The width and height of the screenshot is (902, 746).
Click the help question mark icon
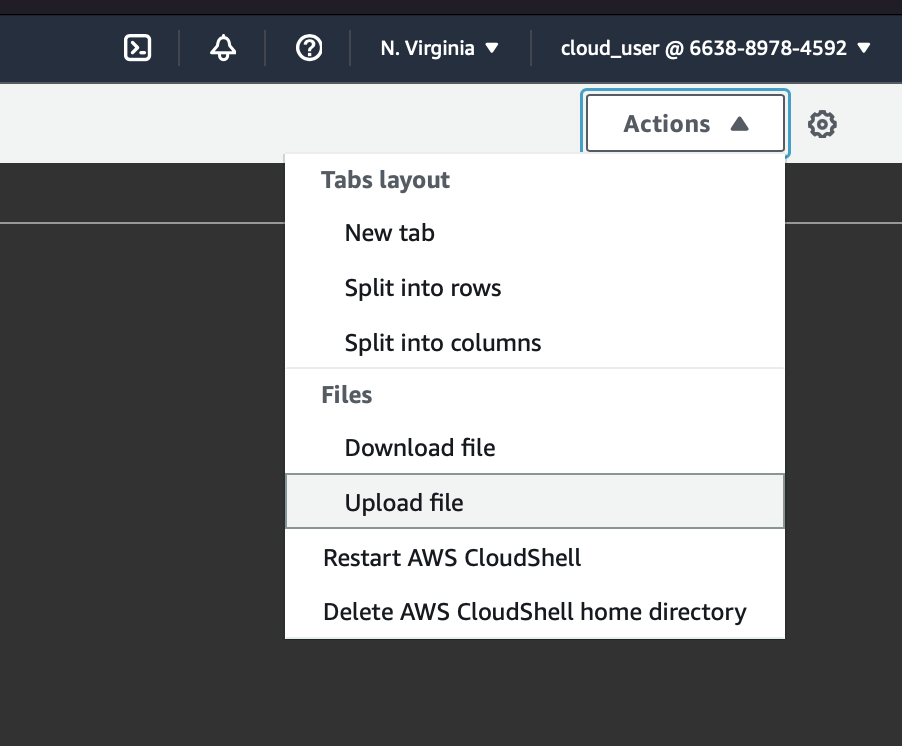click(x=309, y=48)
